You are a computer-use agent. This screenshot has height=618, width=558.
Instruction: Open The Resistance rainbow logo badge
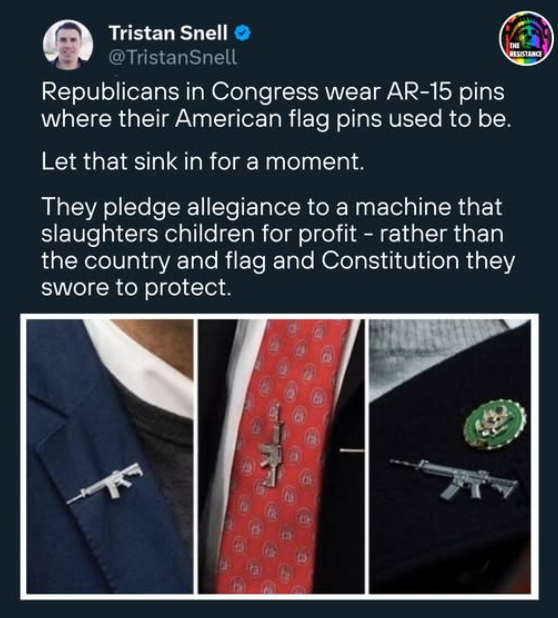point(526,38)
